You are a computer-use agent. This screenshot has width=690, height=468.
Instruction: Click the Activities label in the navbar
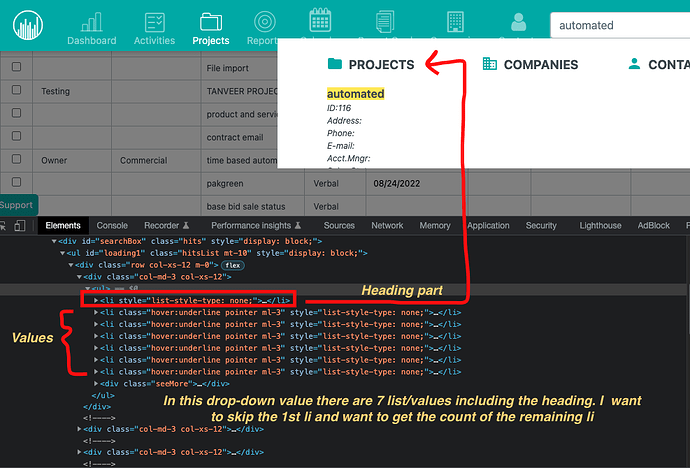[x=154, y=40]
